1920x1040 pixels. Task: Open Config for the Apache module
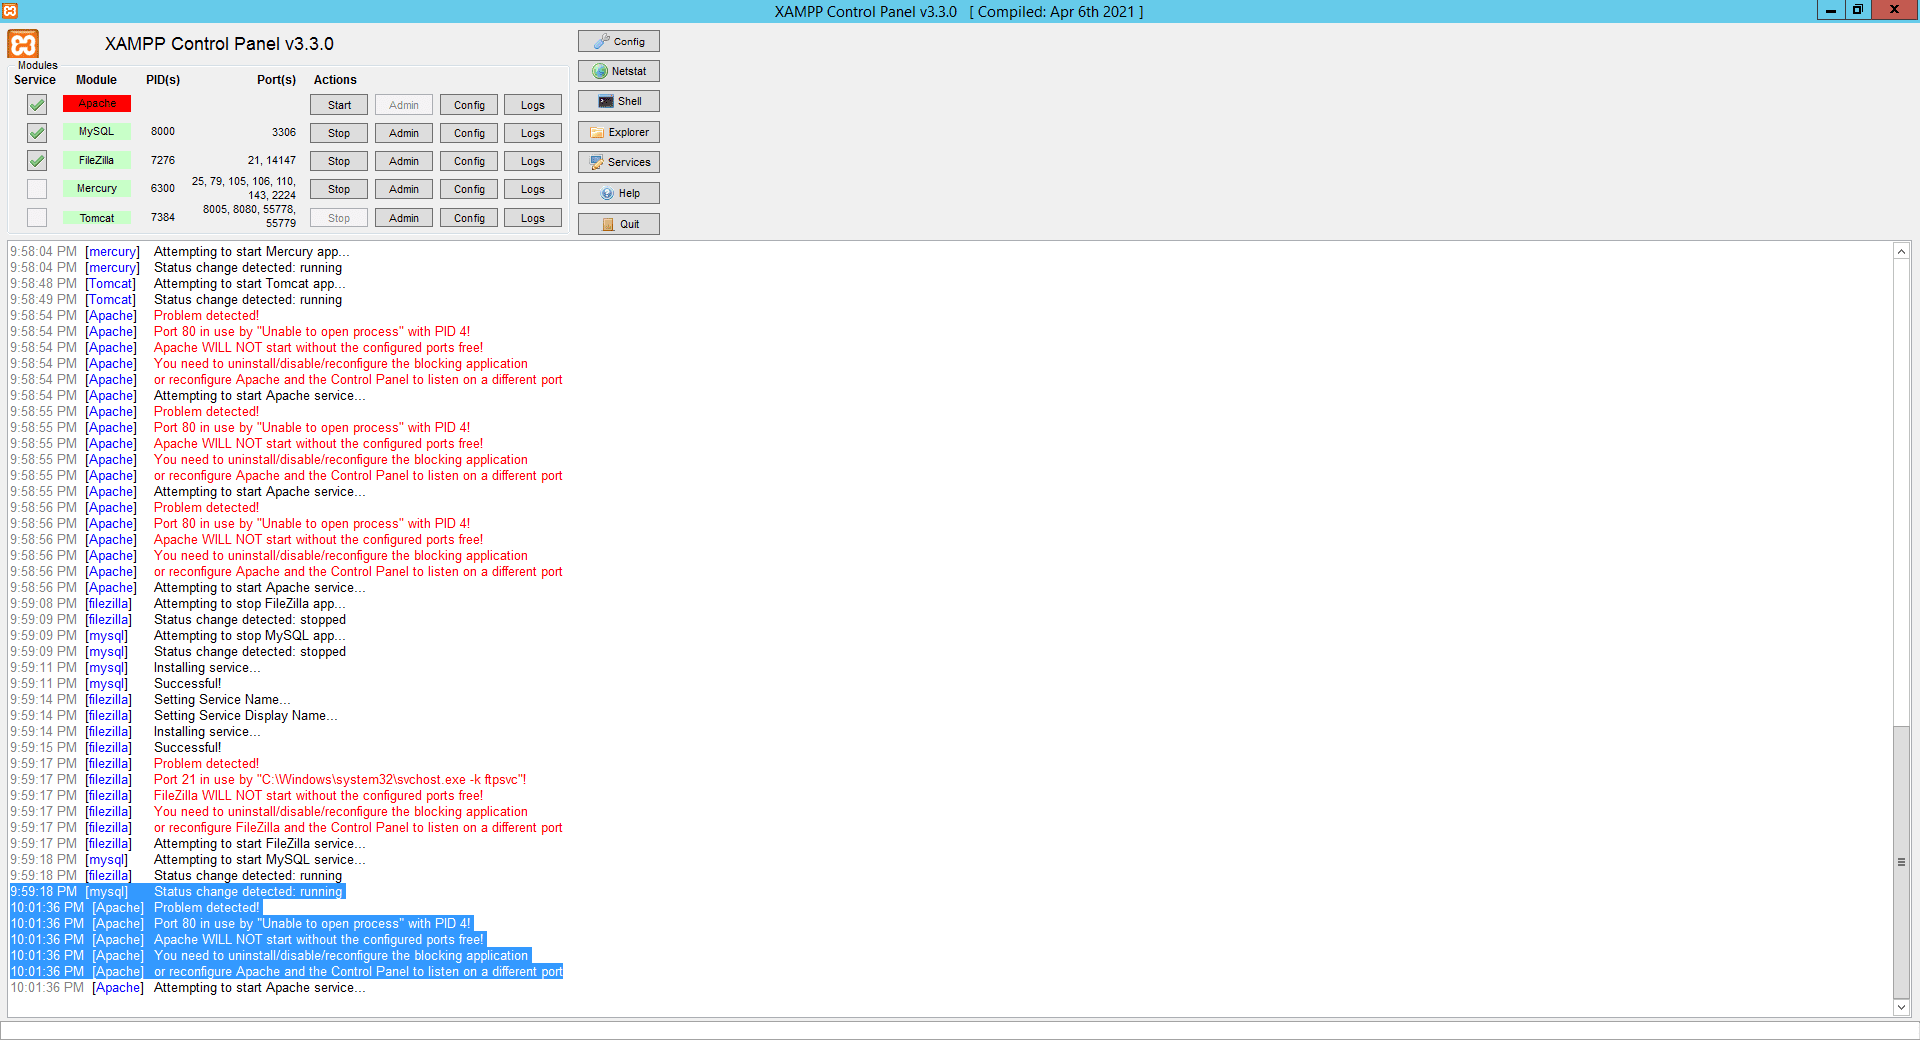(x=469, y=105)
